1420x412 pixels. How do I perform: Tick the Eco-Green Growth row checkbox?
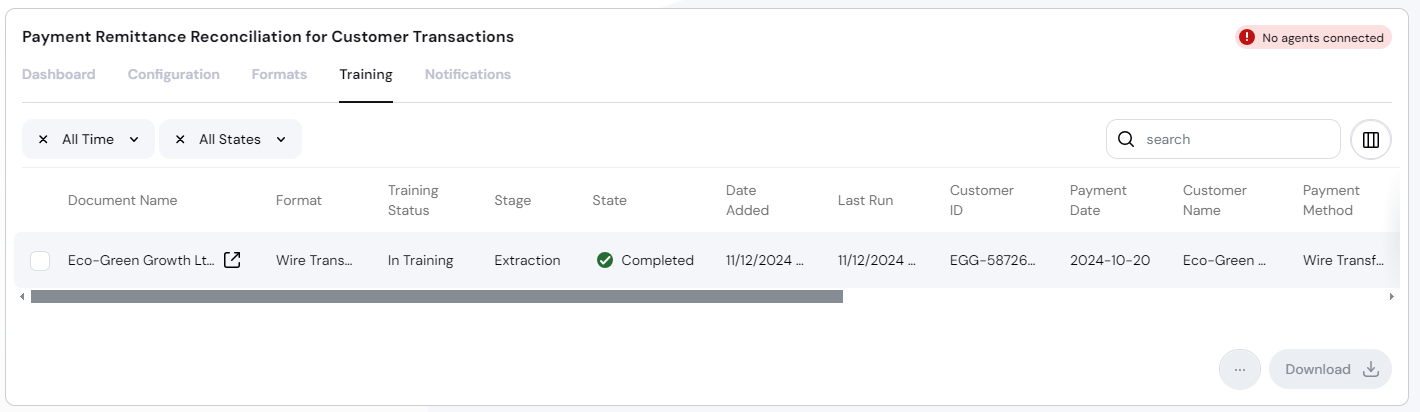point(40,260)
